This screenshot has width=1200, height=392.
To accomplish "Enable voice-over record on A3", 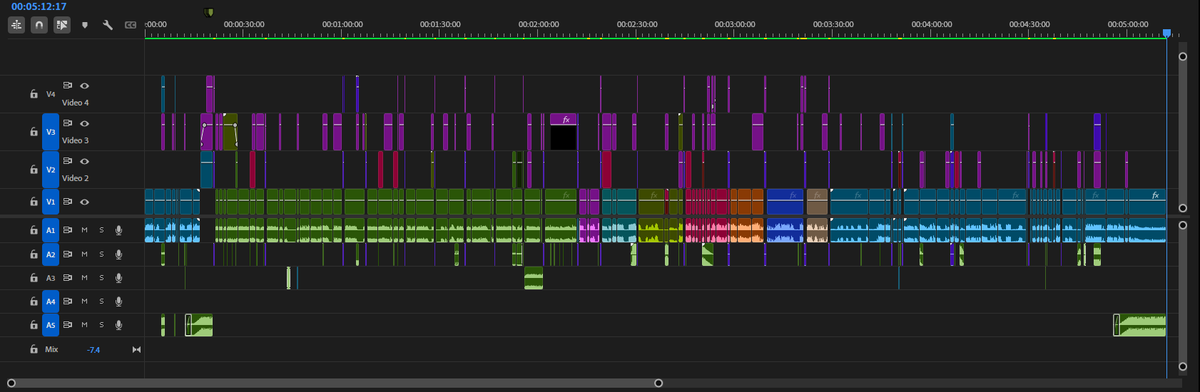I will point(118,278).
